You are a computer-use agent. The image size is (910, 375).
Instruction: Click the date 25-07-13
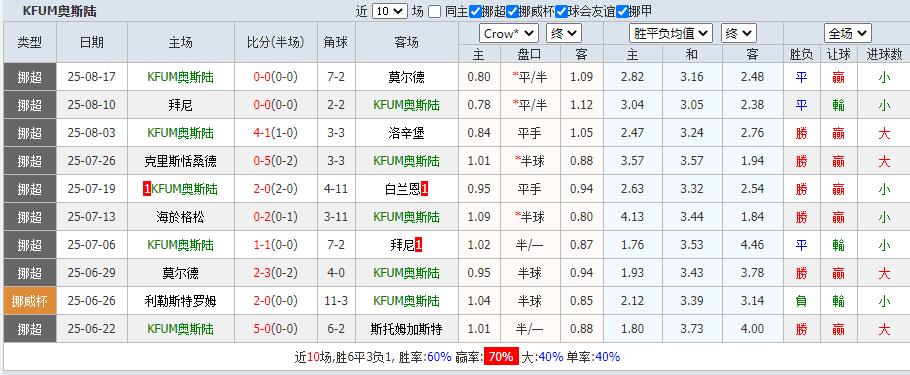pos(92,217)
